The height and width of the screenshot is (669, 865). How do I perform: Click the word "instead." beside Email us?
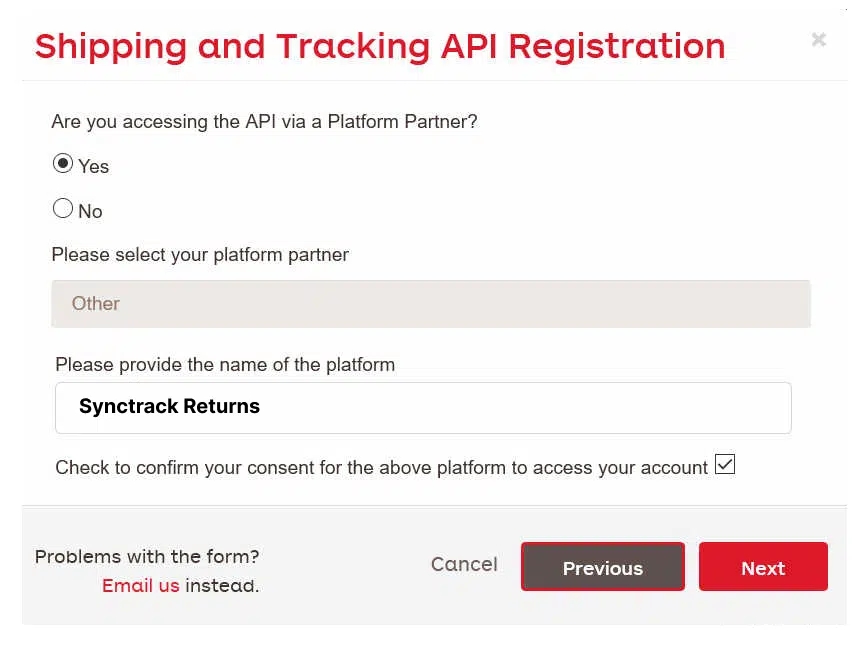pyautogui.click(x=222, y=586)
